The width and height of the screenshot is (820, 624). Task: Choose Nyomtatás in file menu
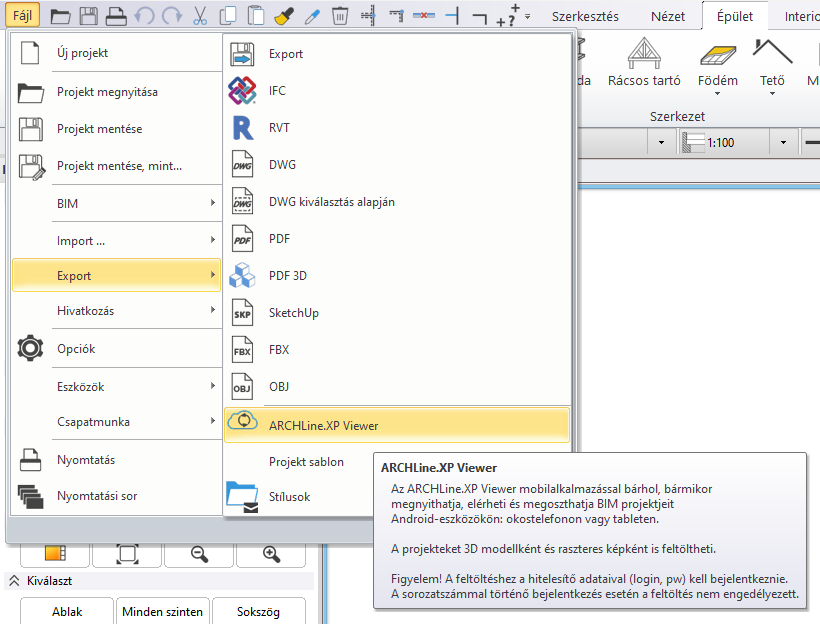(117, 460)
